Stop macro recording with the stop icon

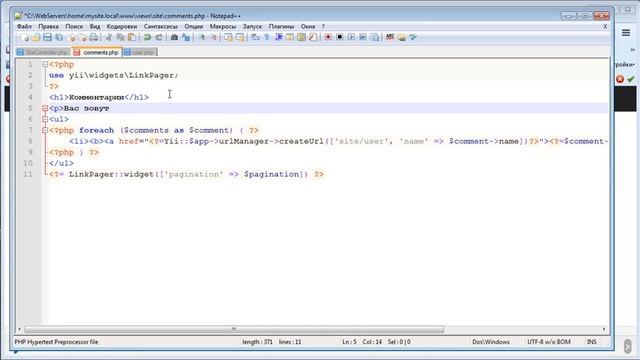[340, 38]
